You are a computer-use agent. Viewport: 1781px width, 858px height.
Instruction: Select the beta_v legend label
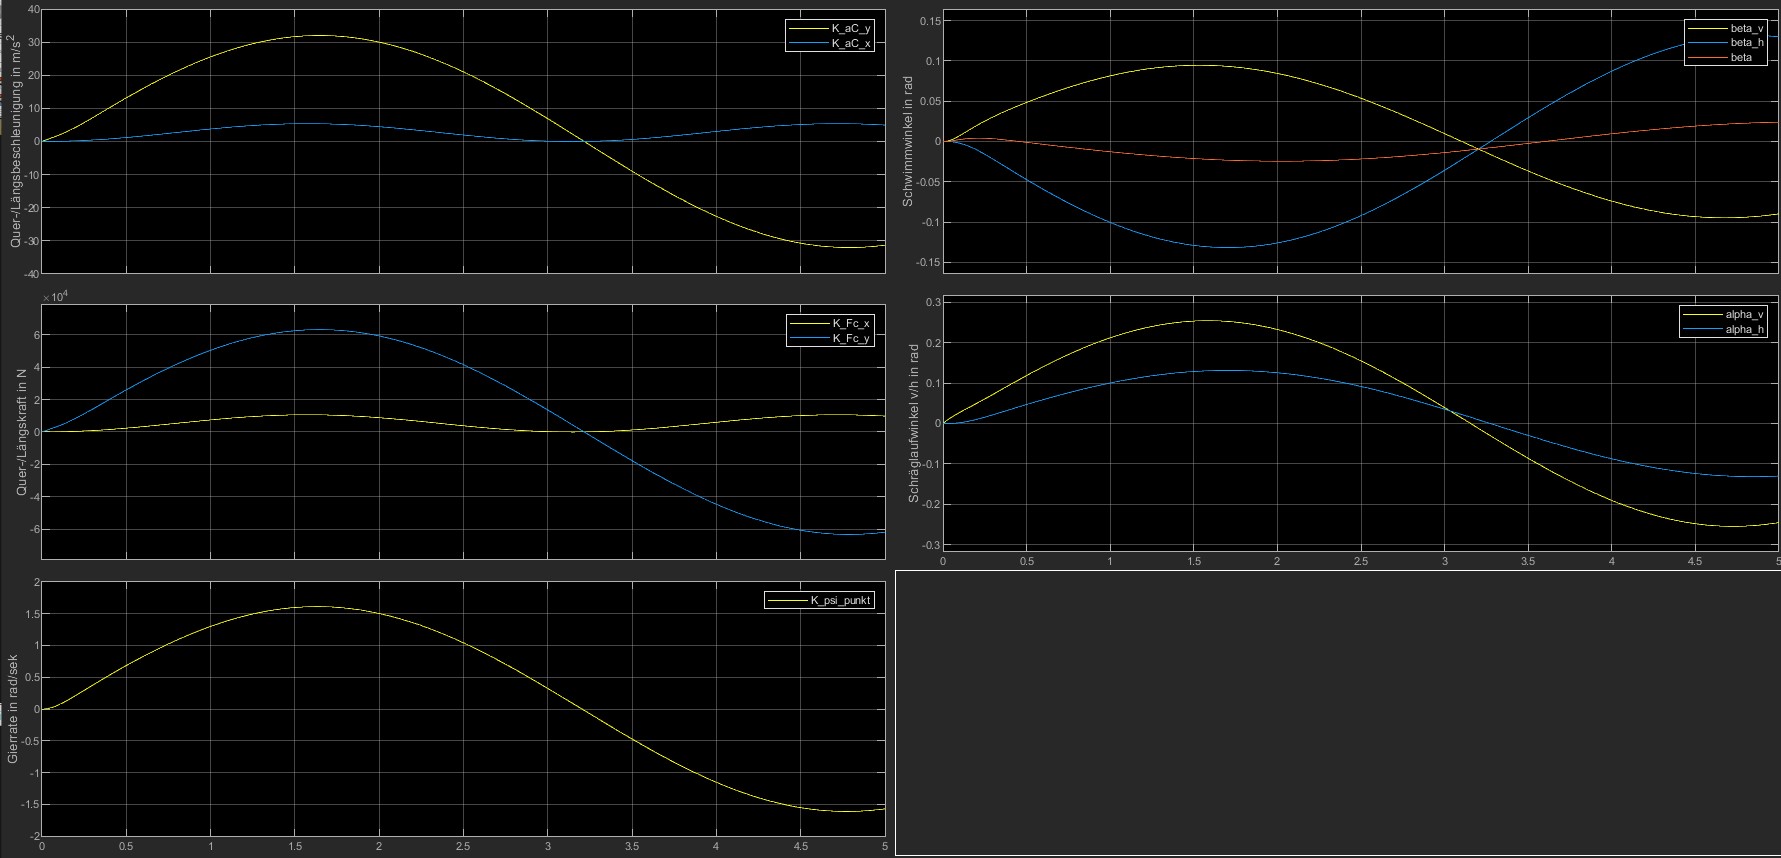tap(1747, 28)
